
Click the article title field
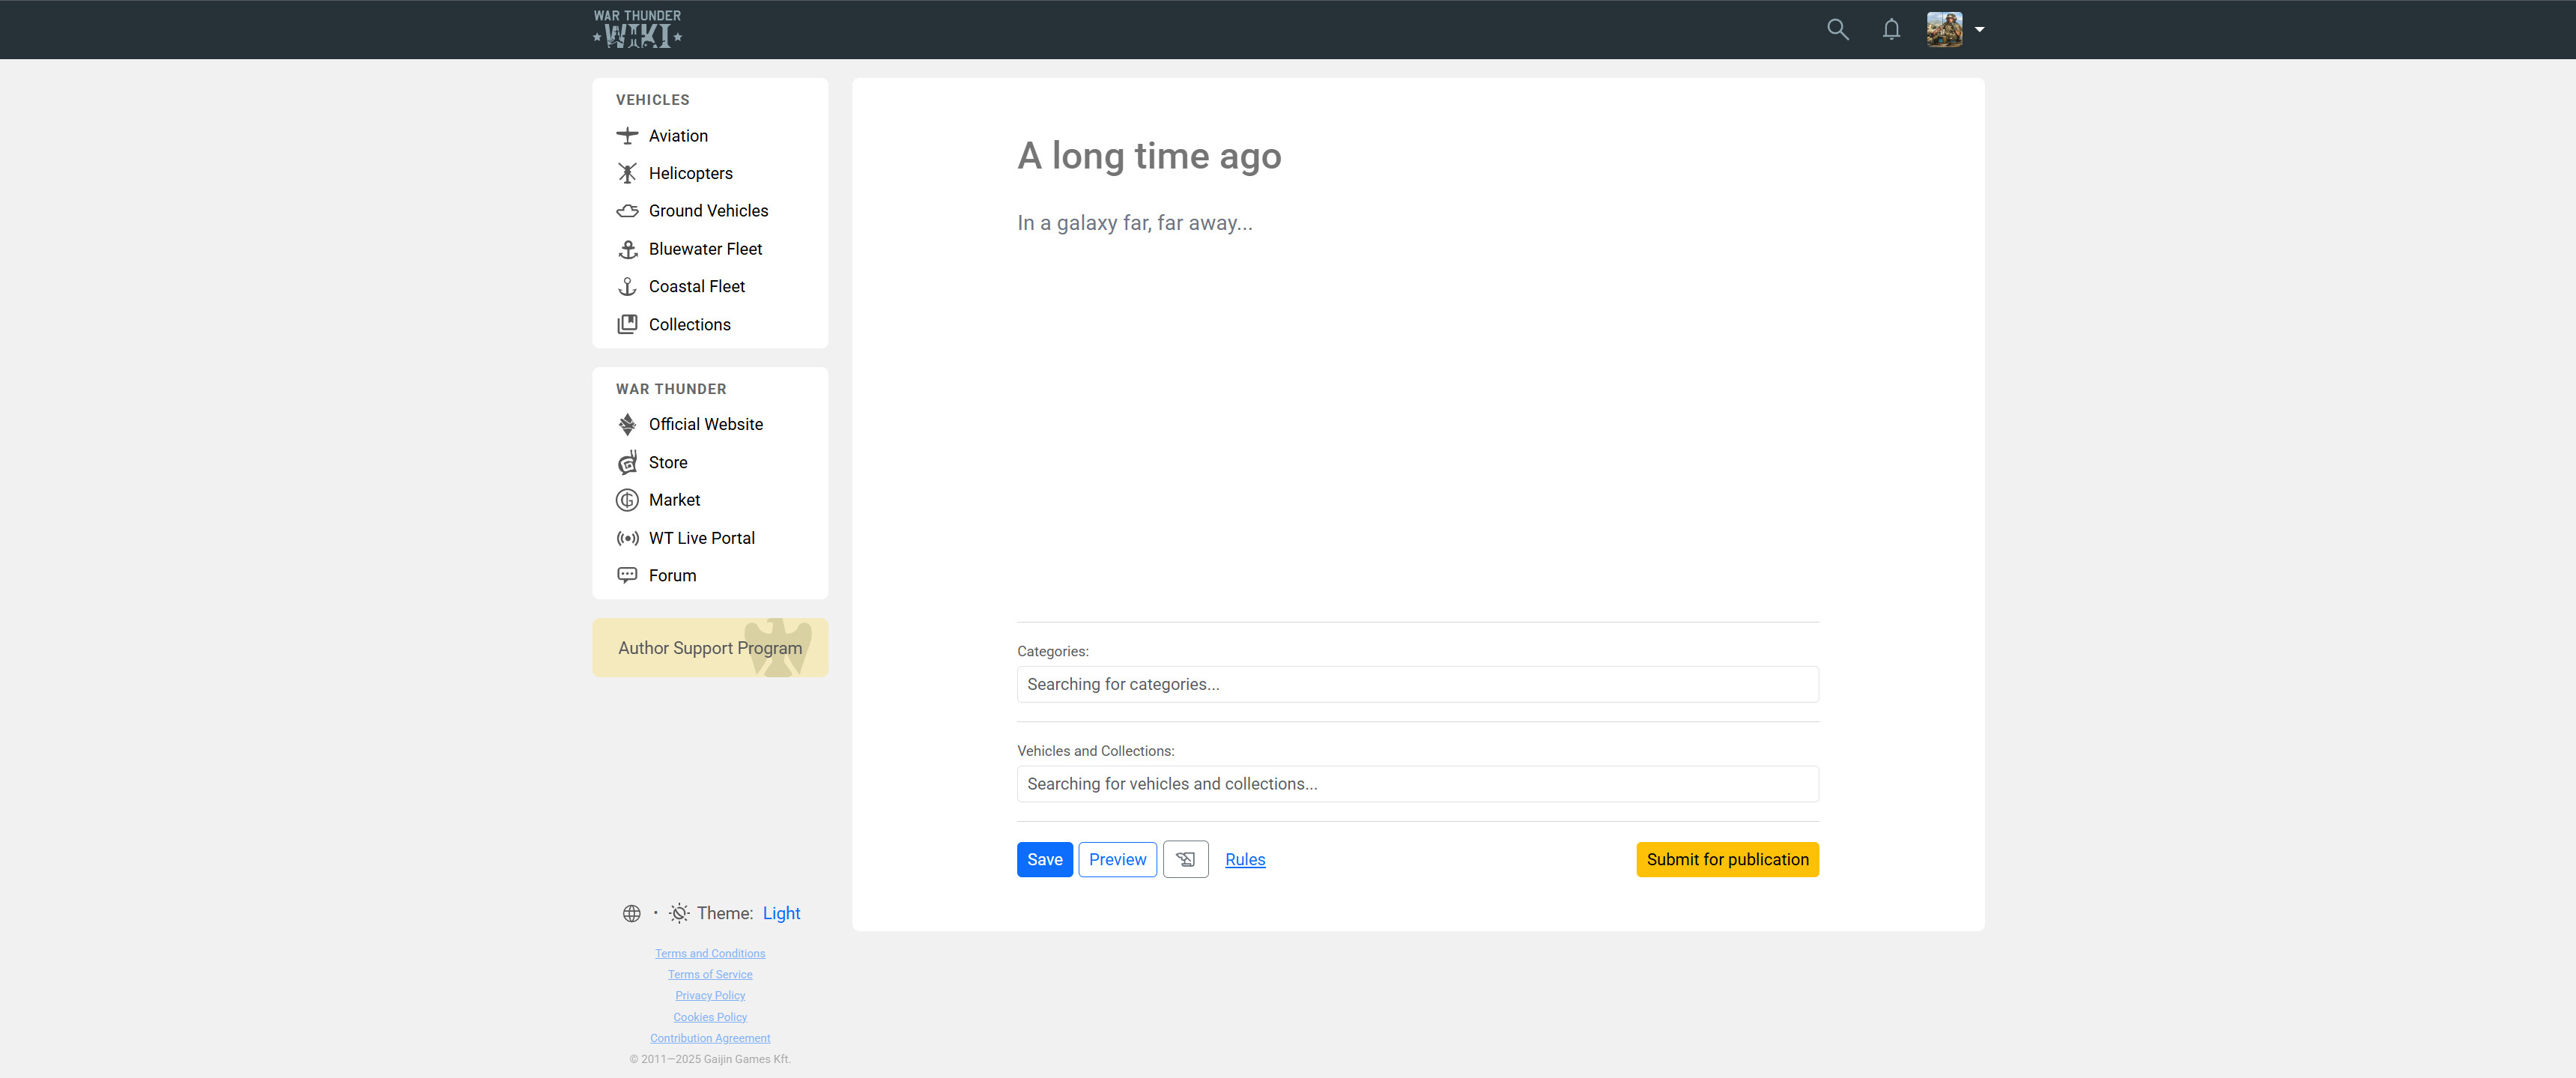click(1149, 156)
